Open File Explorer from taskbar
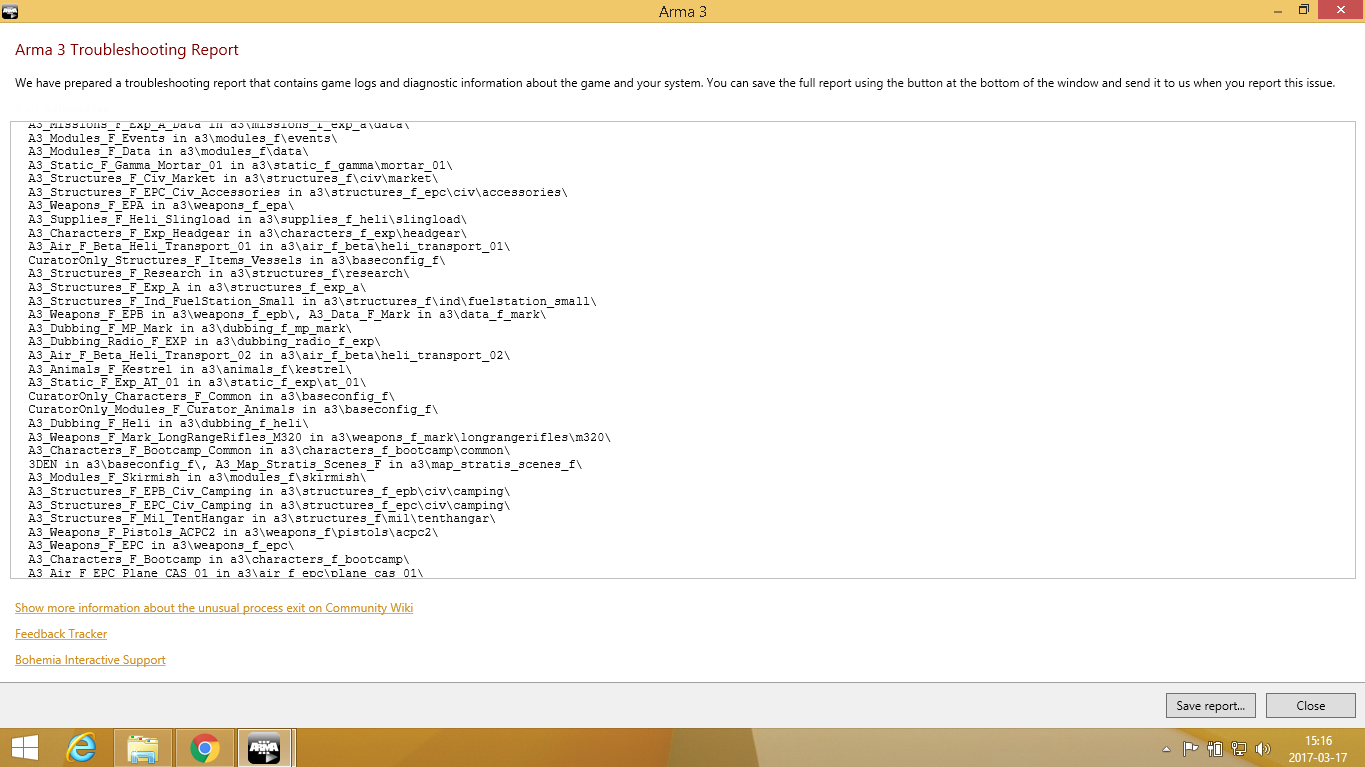The image size is (1365, 767). 143,748
